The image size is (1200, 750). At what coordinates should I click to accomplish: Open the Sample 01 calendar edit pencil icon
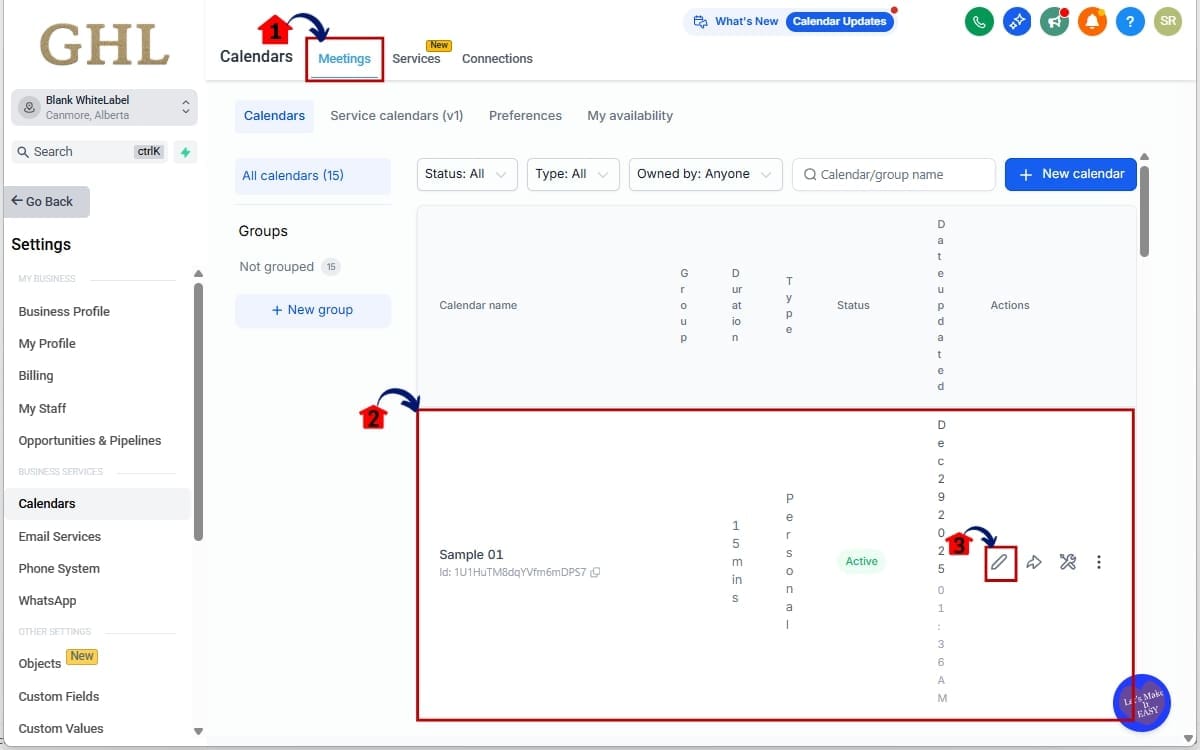point(1000,561)
